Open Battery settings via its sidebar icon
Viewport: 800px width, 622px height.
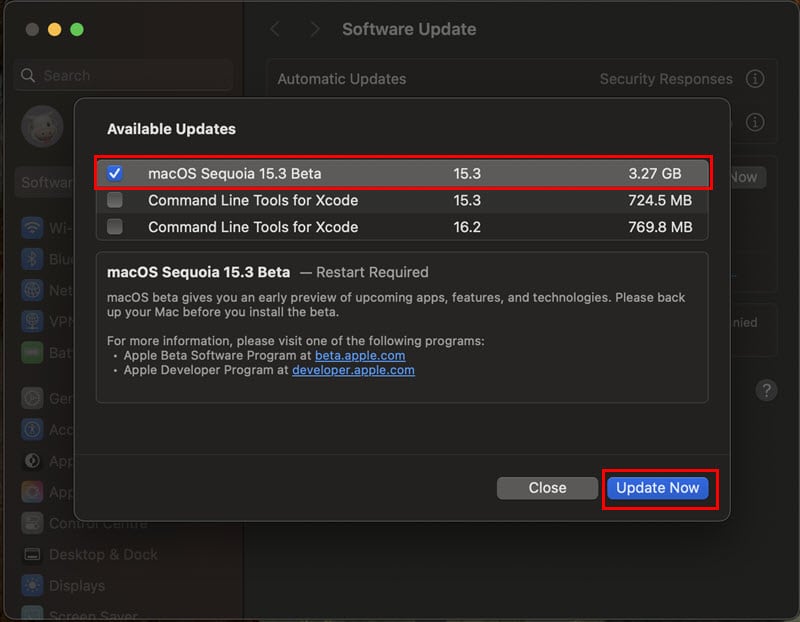(x=32, y=352)
